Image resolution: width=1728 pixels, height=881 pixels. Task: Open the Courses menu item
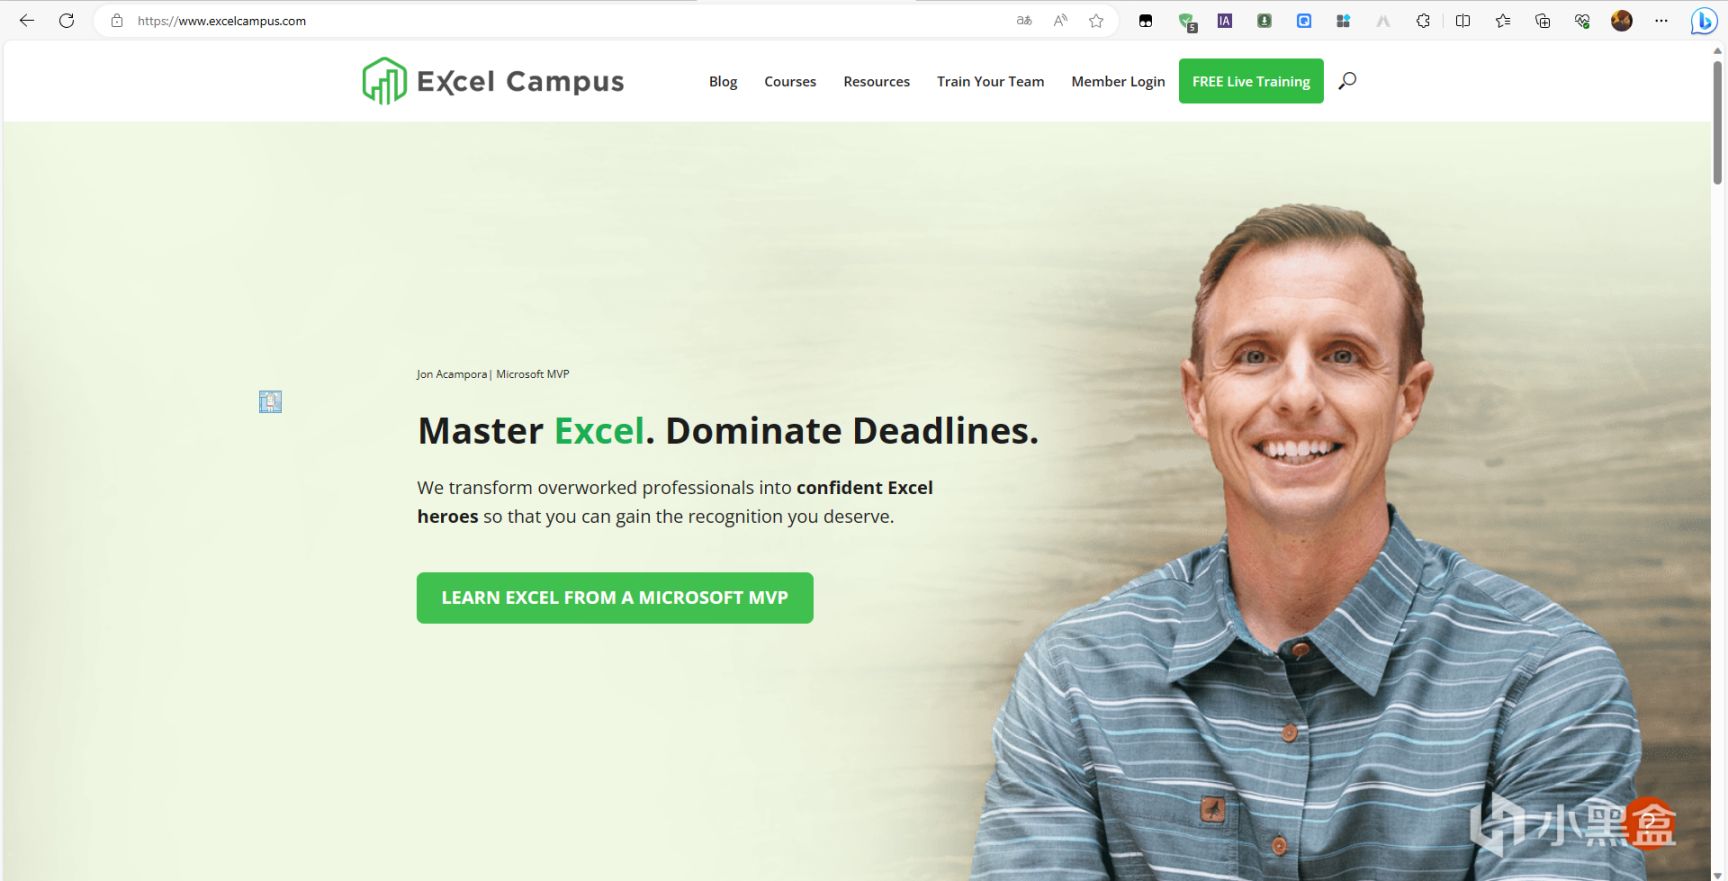[790, 81]
